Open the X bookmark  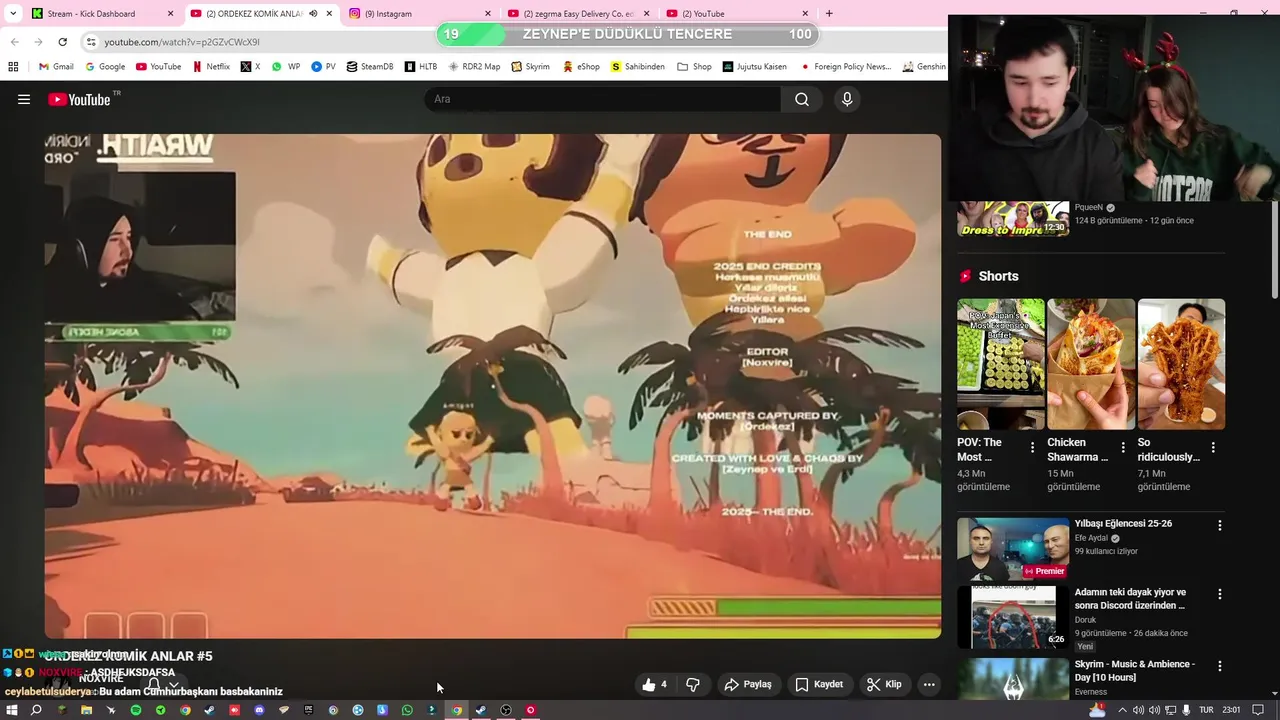coord(250,66)
